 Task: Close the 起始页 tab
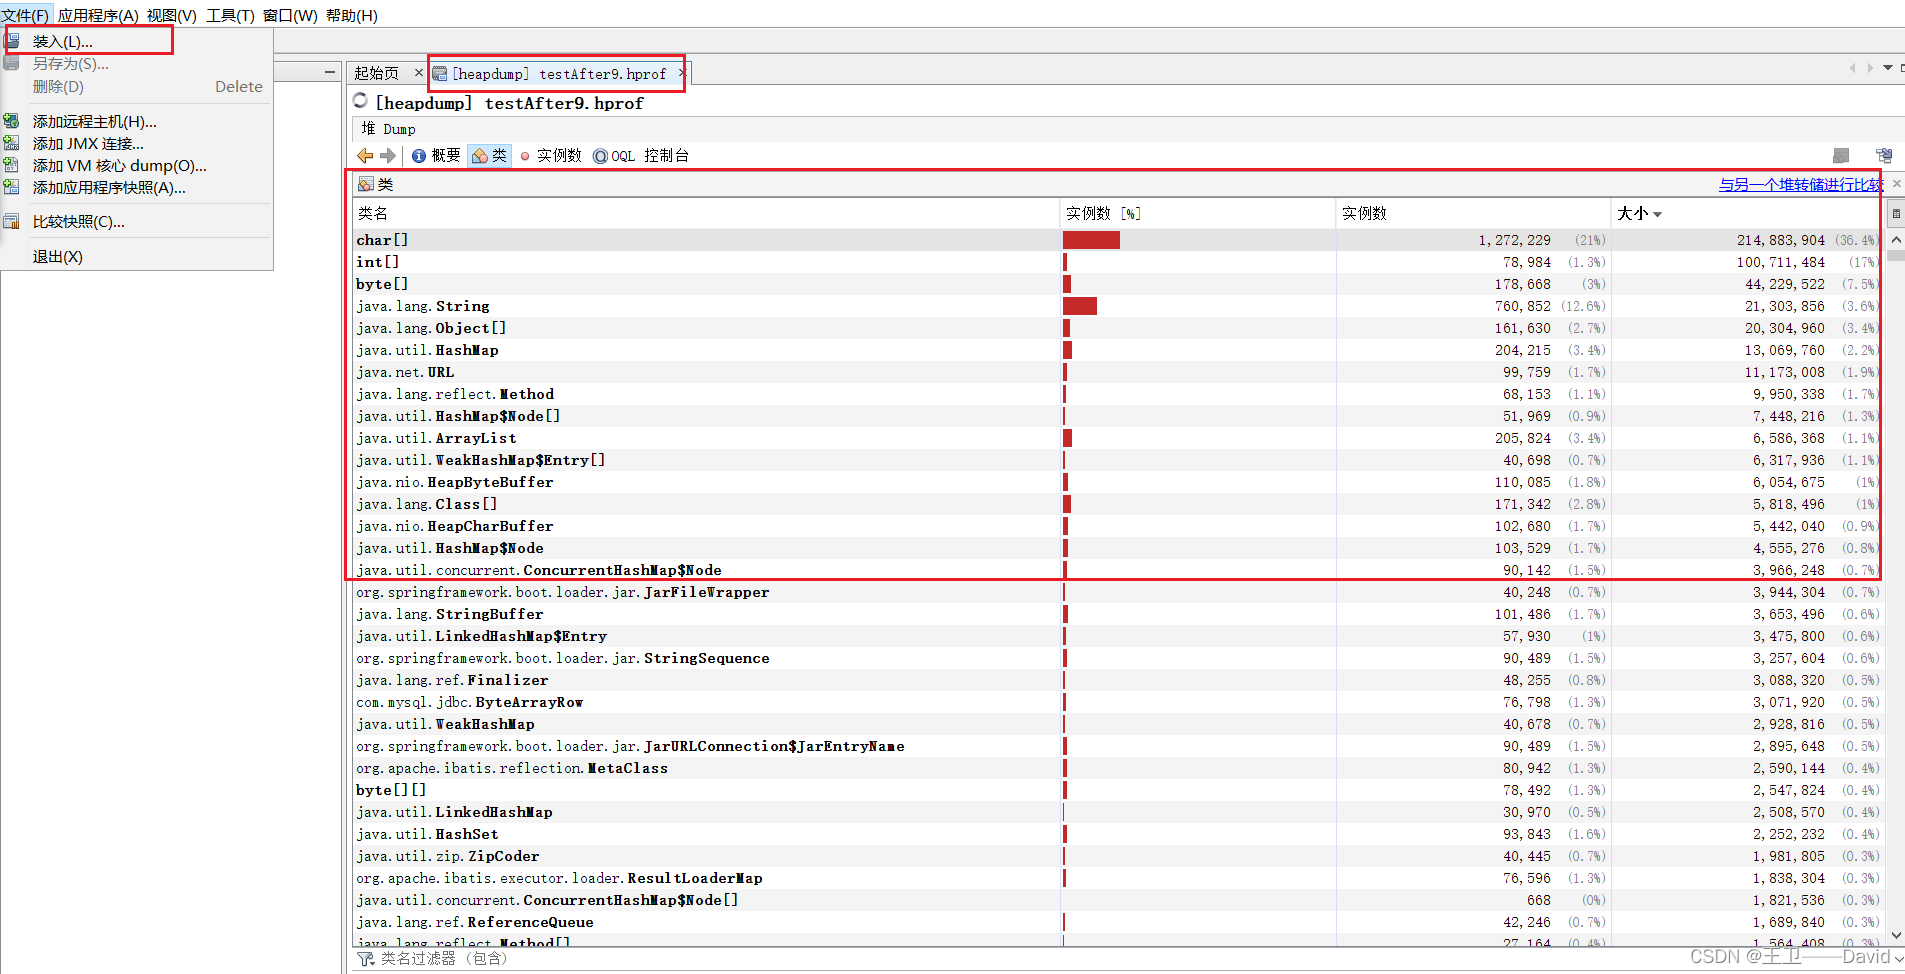click(x=418, y=73)
